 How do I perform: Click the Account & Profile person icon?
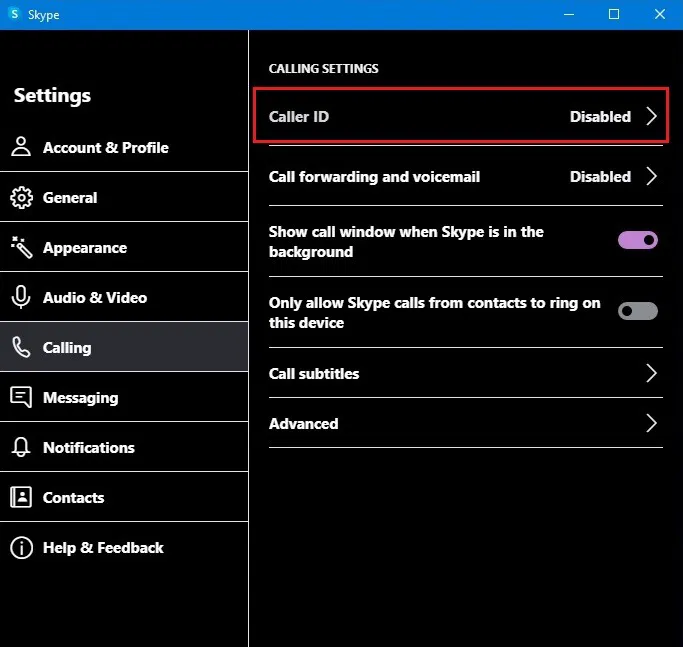point(21,146)
